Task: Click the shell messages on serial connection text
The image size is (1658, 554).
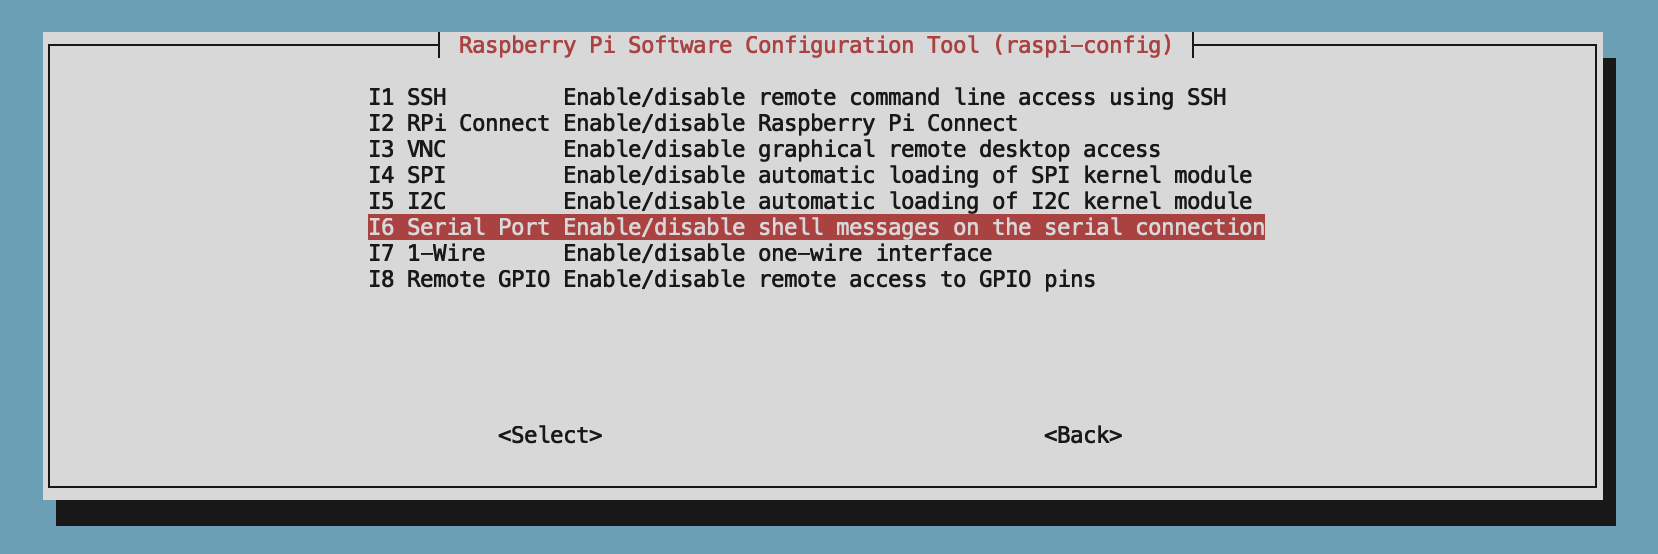Action: pyautogui.click(x=914, y=227)
